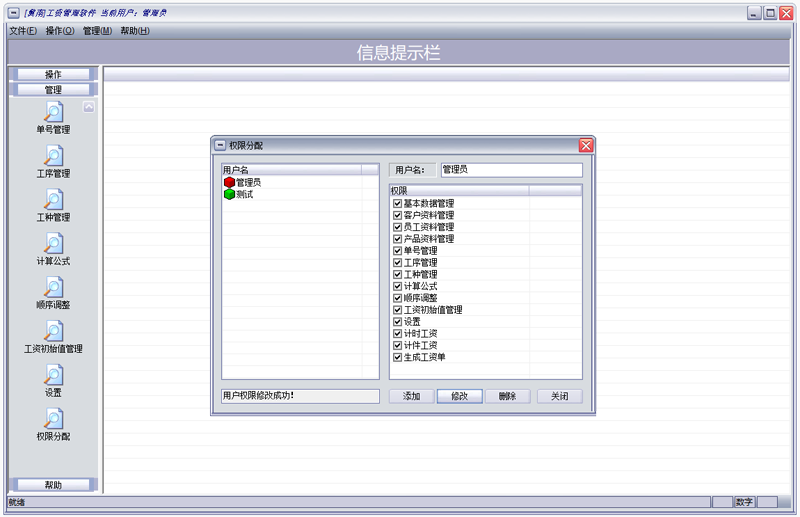Uncheck 计件工资 permission
Viewport: 800px width, 517px height.
[x=397, y=345]
